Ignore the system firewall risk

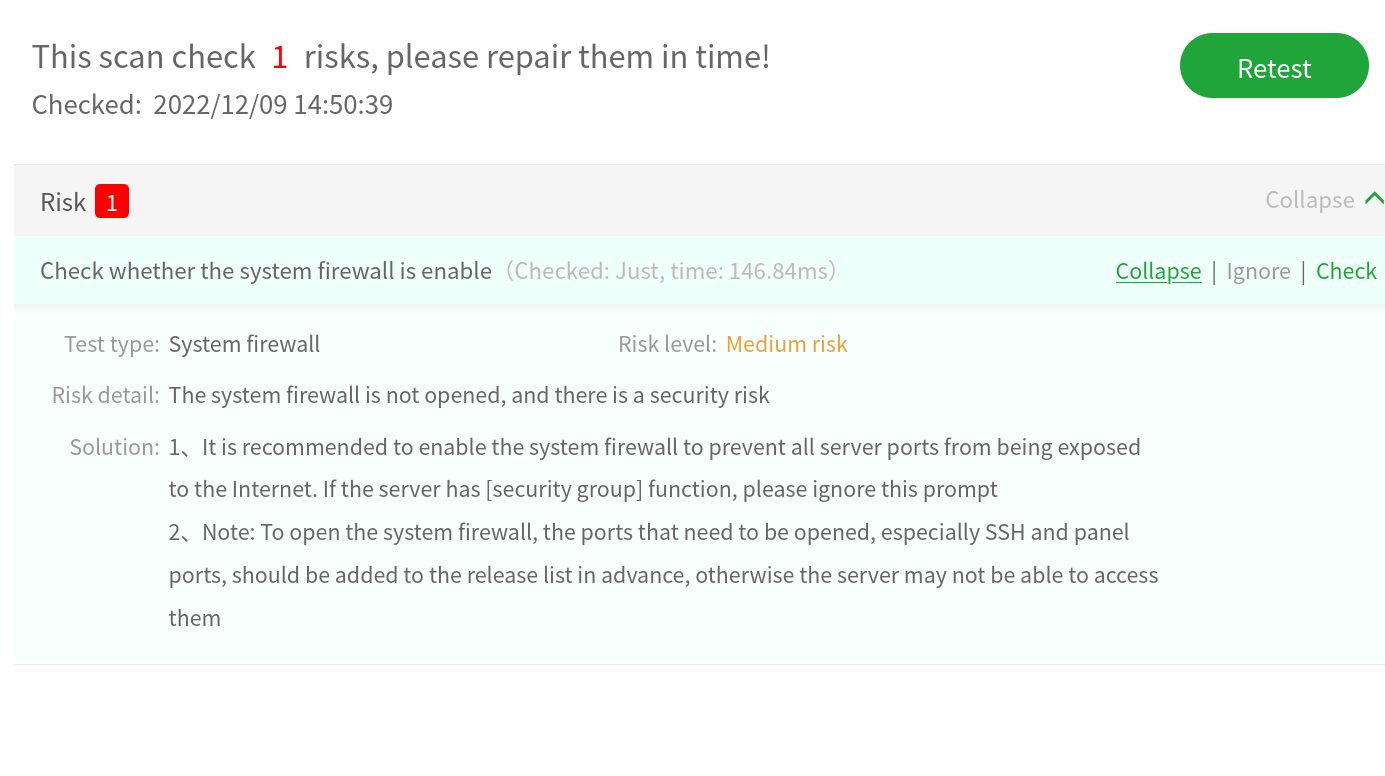tap(1258, 271)
